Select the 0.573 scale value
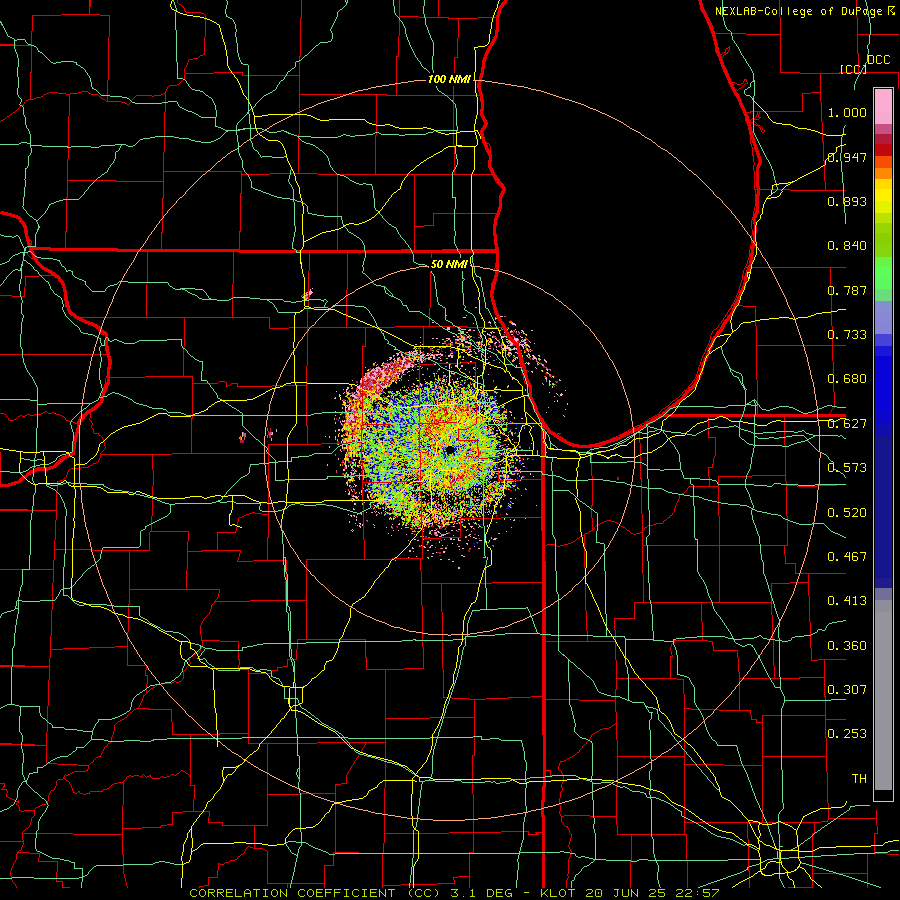 coord(847,468)
